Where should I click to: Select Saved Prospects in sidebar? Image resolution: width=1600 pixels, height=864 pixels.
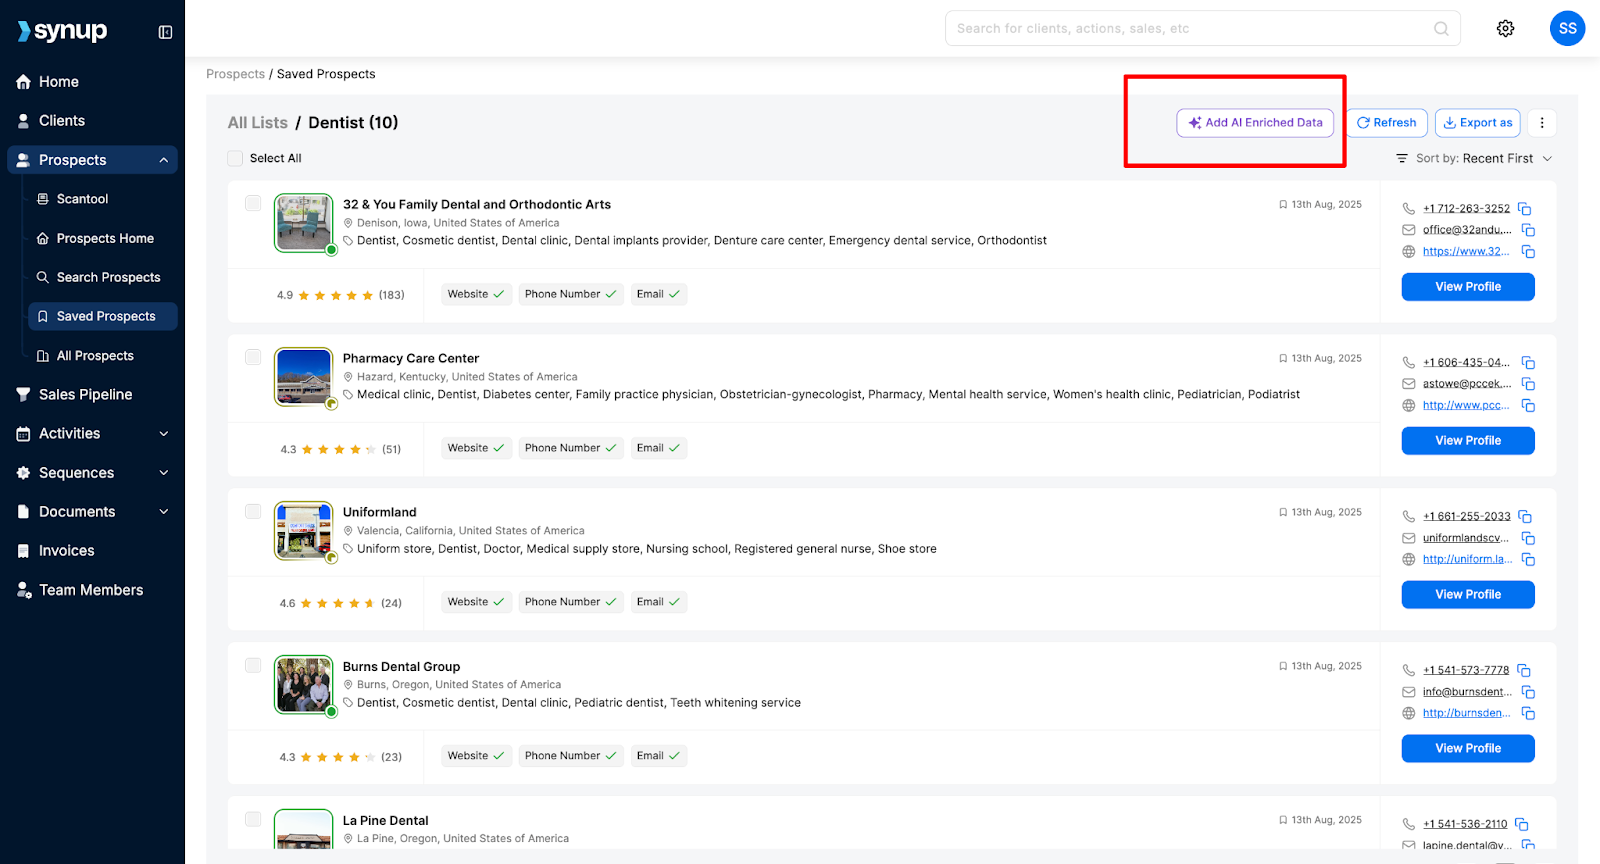click(102, 316)
